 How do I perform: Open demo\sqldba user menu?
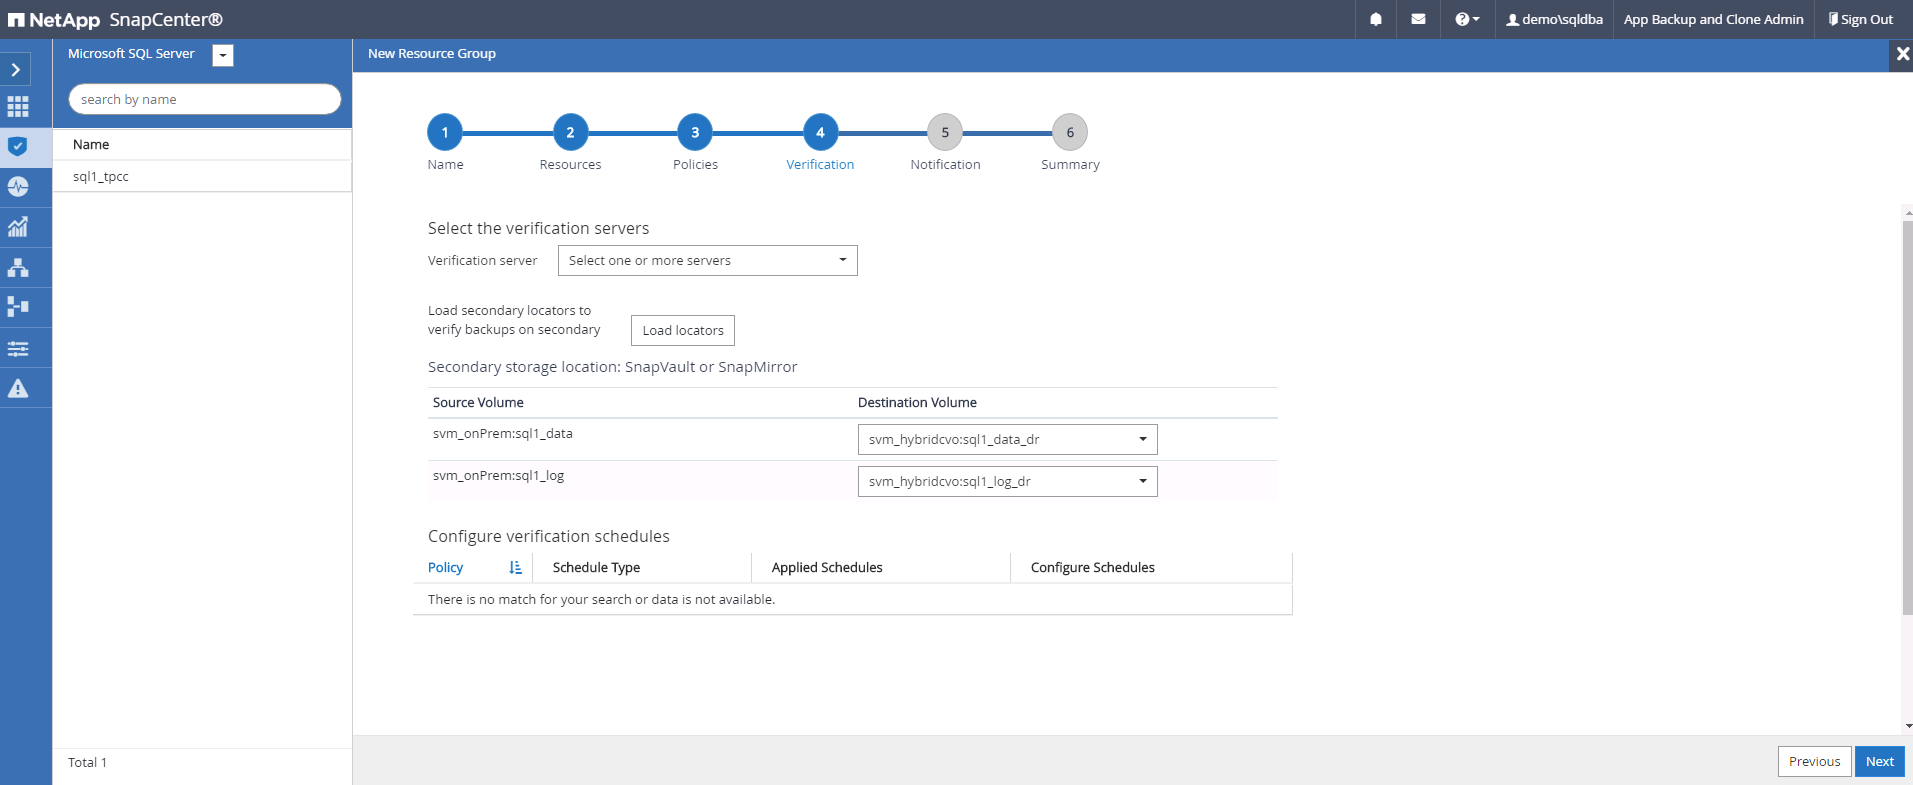click(1554, 19)
